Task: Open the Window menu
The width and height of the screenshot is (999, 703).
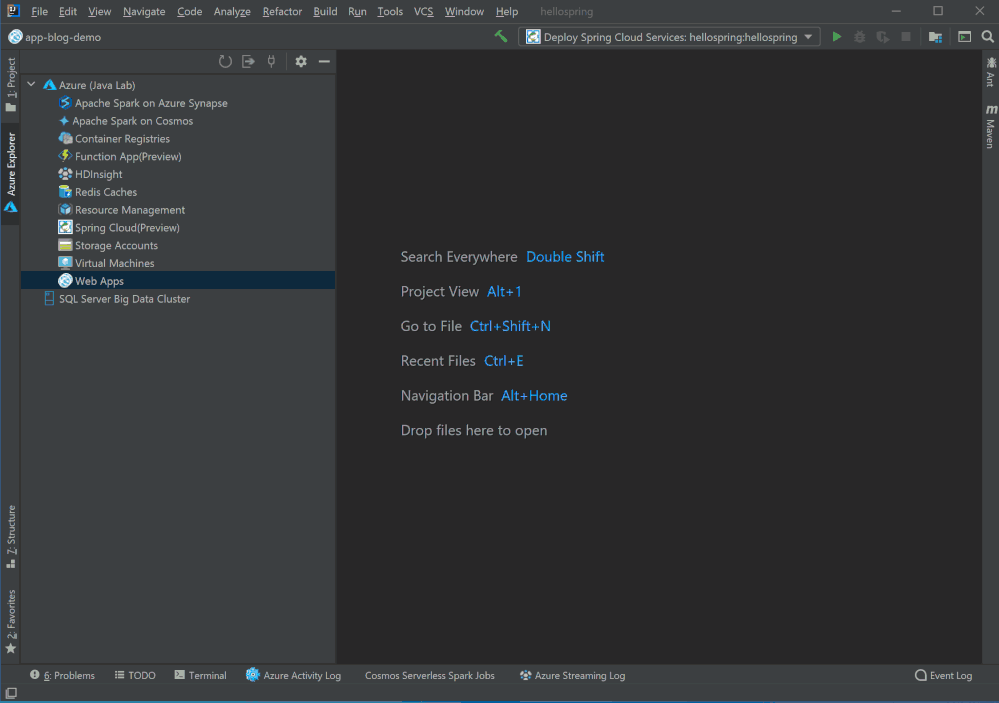Action: click(464, 11)
